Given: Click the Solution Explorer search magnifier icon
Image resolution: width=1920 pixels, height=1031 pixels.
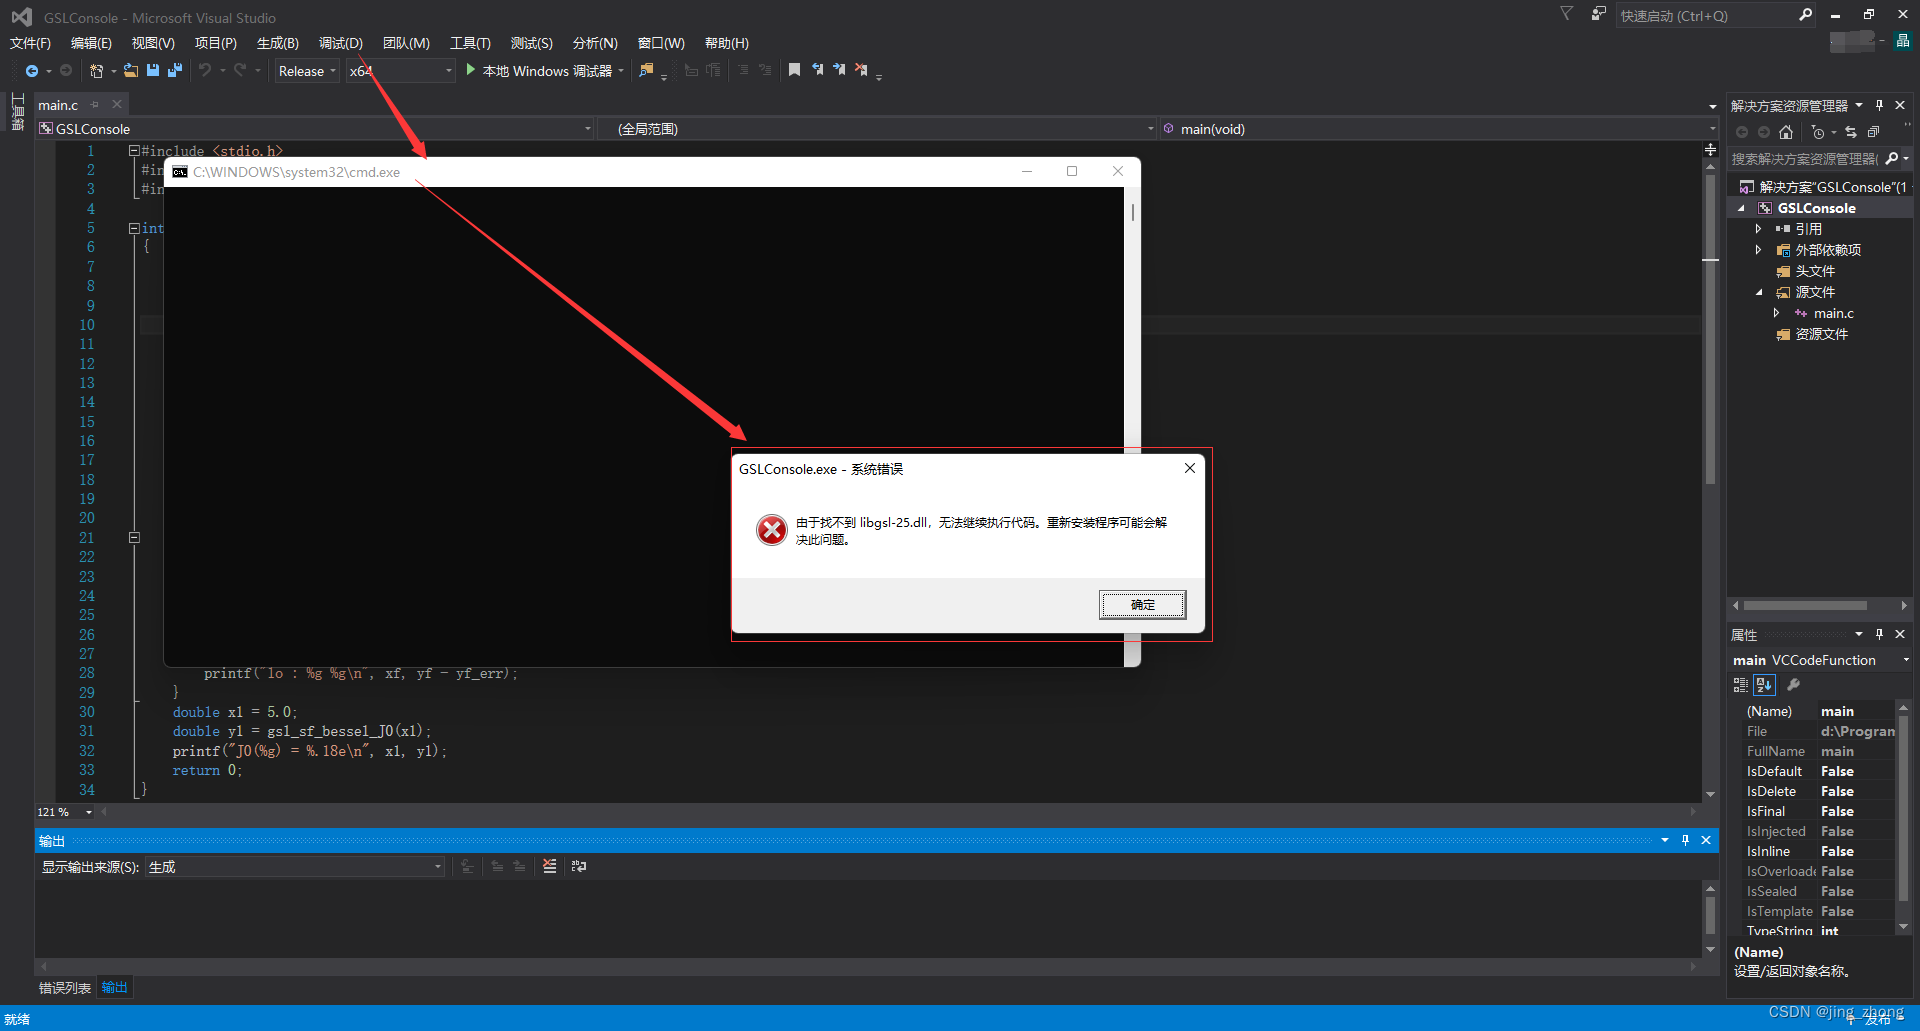Looking at the screenshot, I should point(1892,159).
